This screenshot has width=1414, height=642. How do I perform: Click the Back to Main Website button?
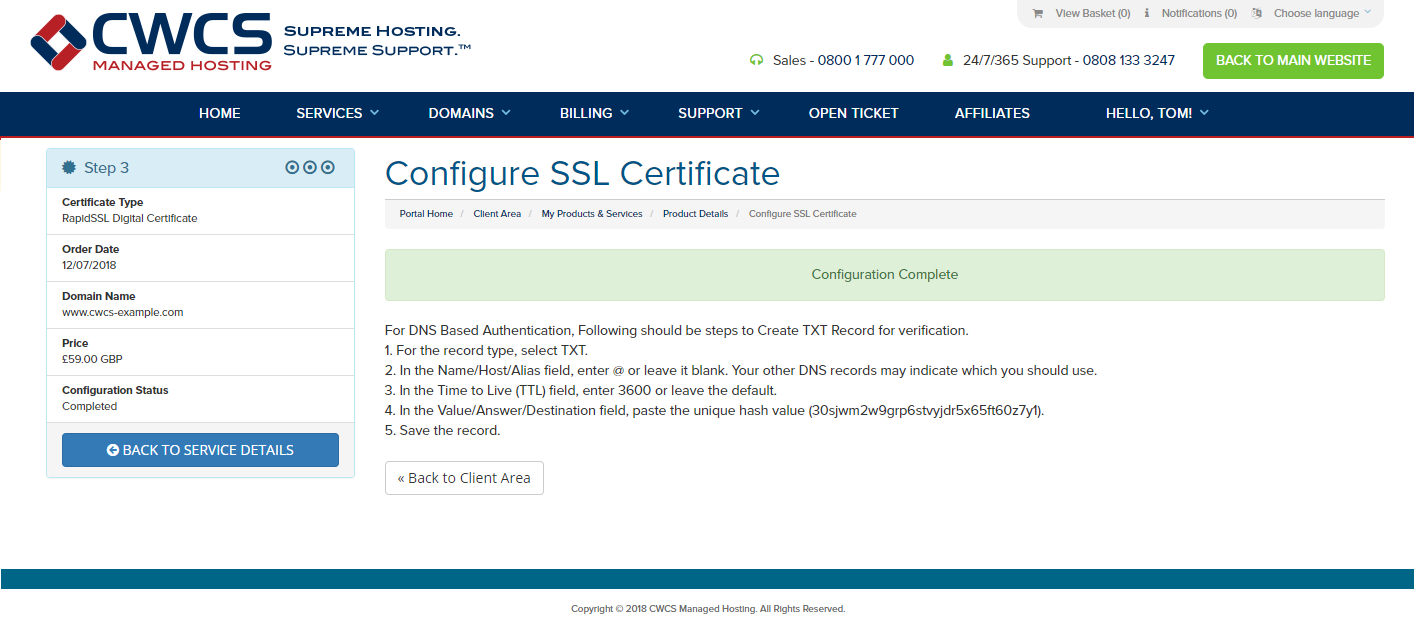point(1293,60)
